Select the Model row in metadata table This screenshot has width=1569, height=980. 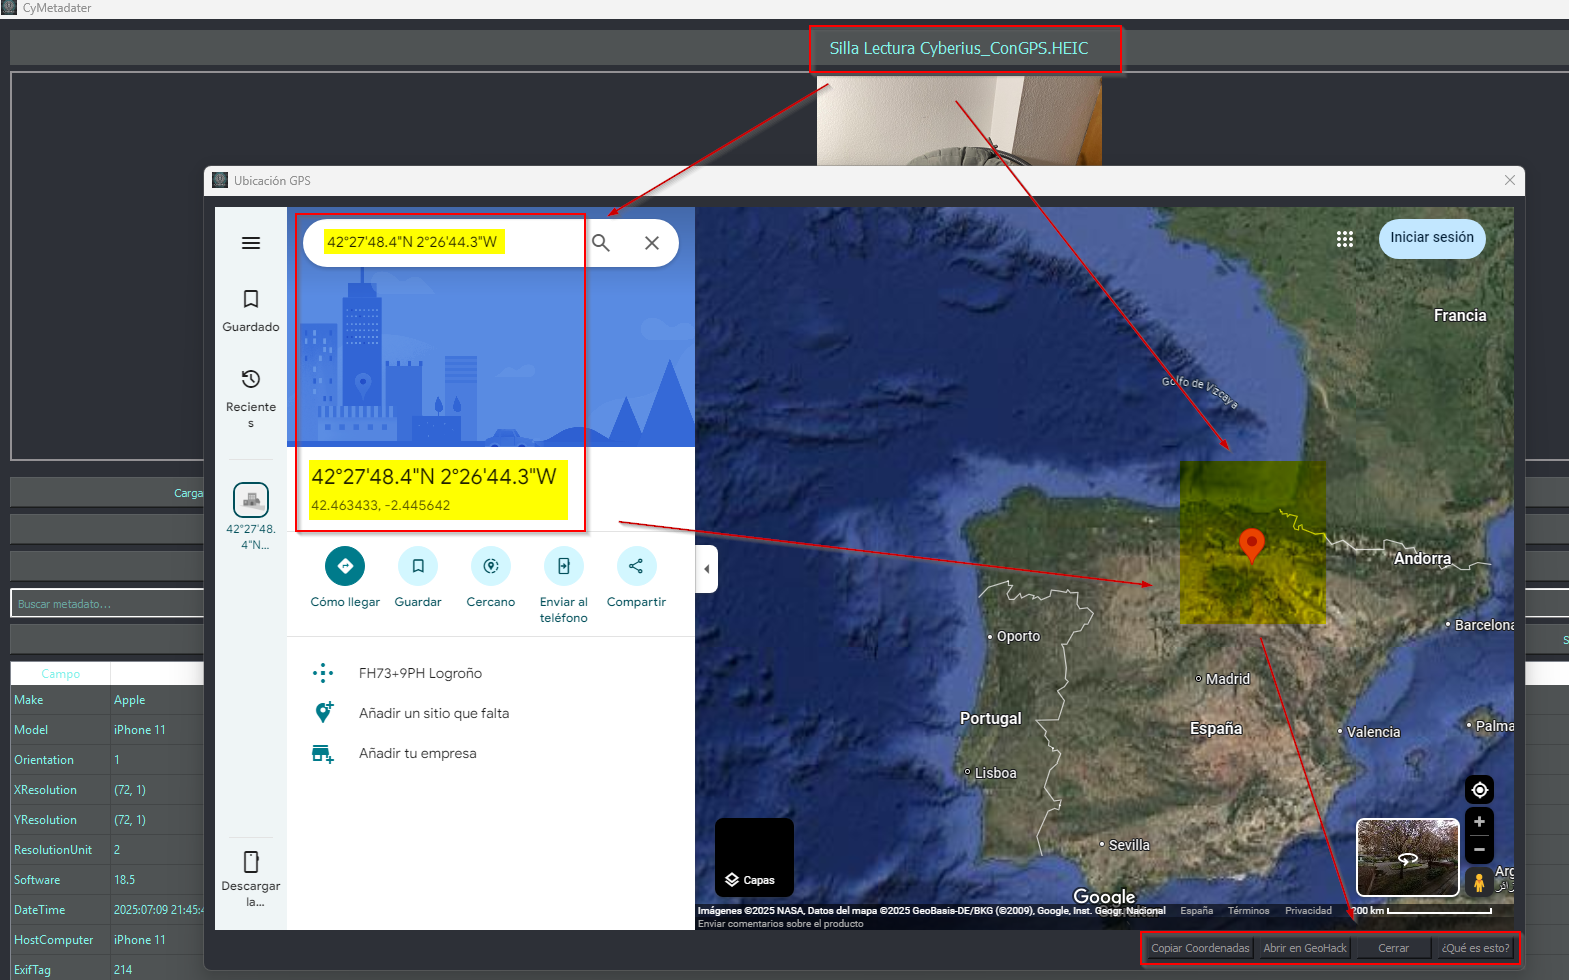(x=107, y=730)
